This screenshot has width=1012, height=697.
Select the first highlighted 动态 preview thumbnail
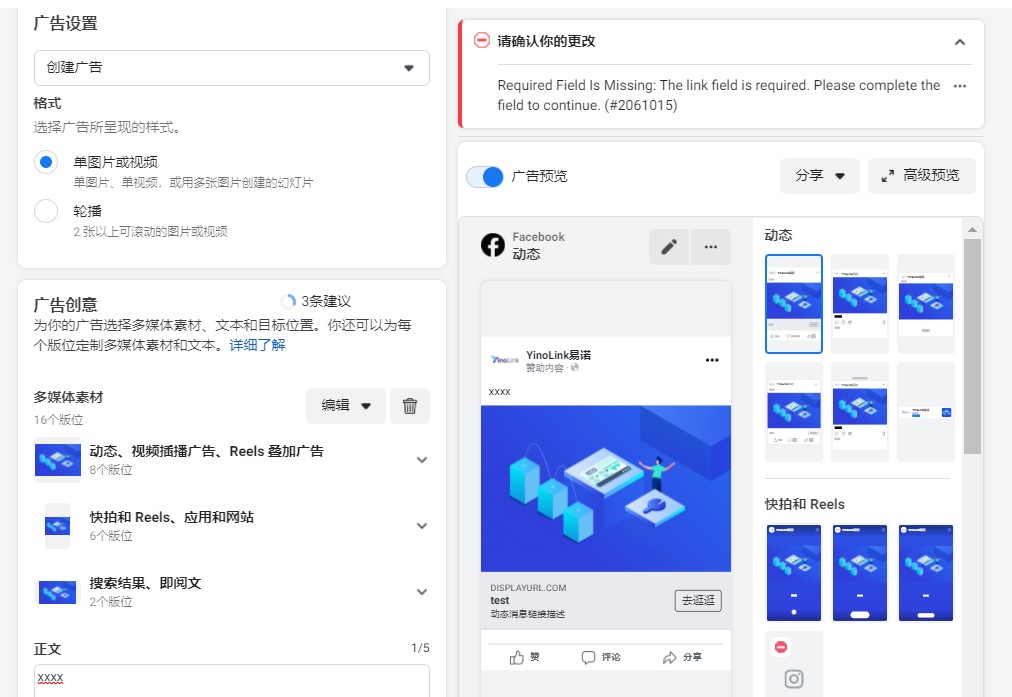point(794,304)
